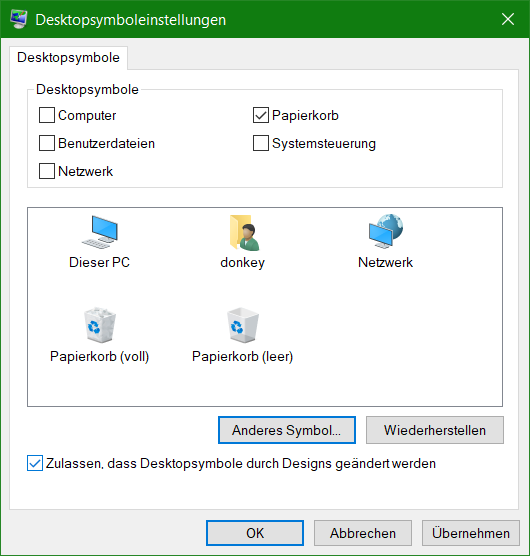Close the Desktopsymboleinstellungen dialog
This screenshot has height=556, width=530.
508,19
